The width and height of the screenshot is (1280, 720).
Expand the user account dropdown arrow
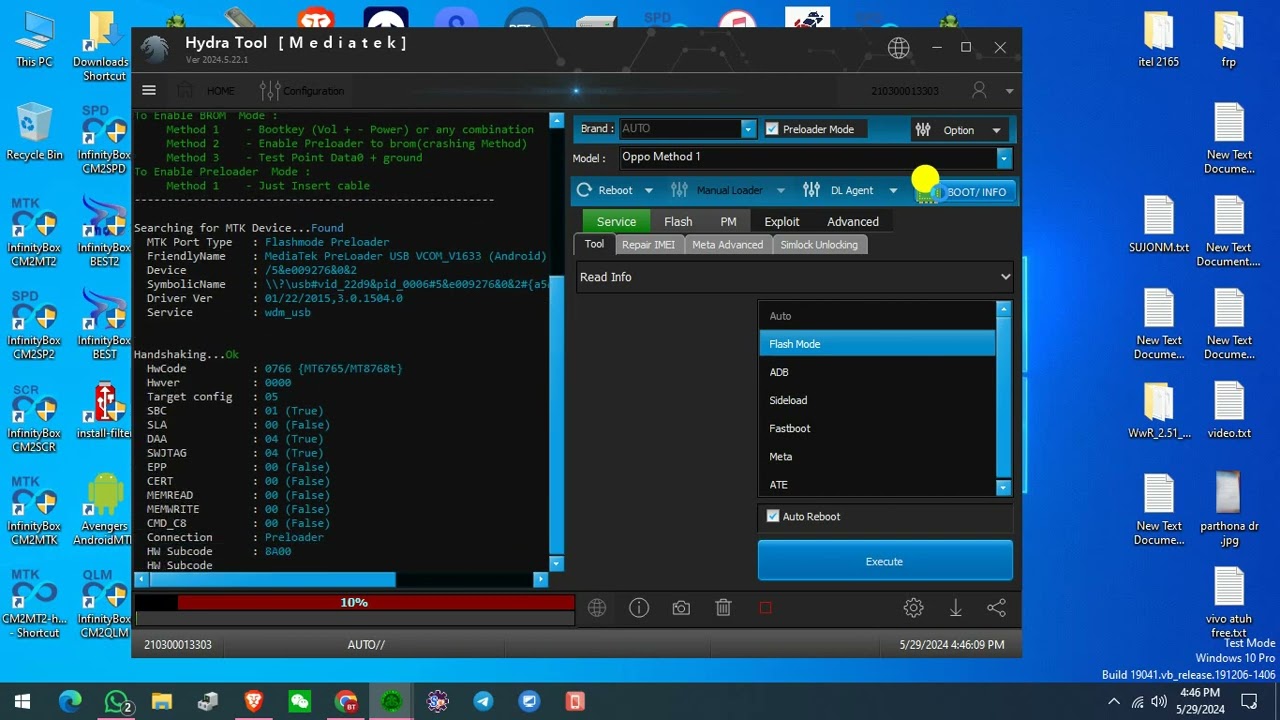pyautogui.click(x=1009, y=91)
